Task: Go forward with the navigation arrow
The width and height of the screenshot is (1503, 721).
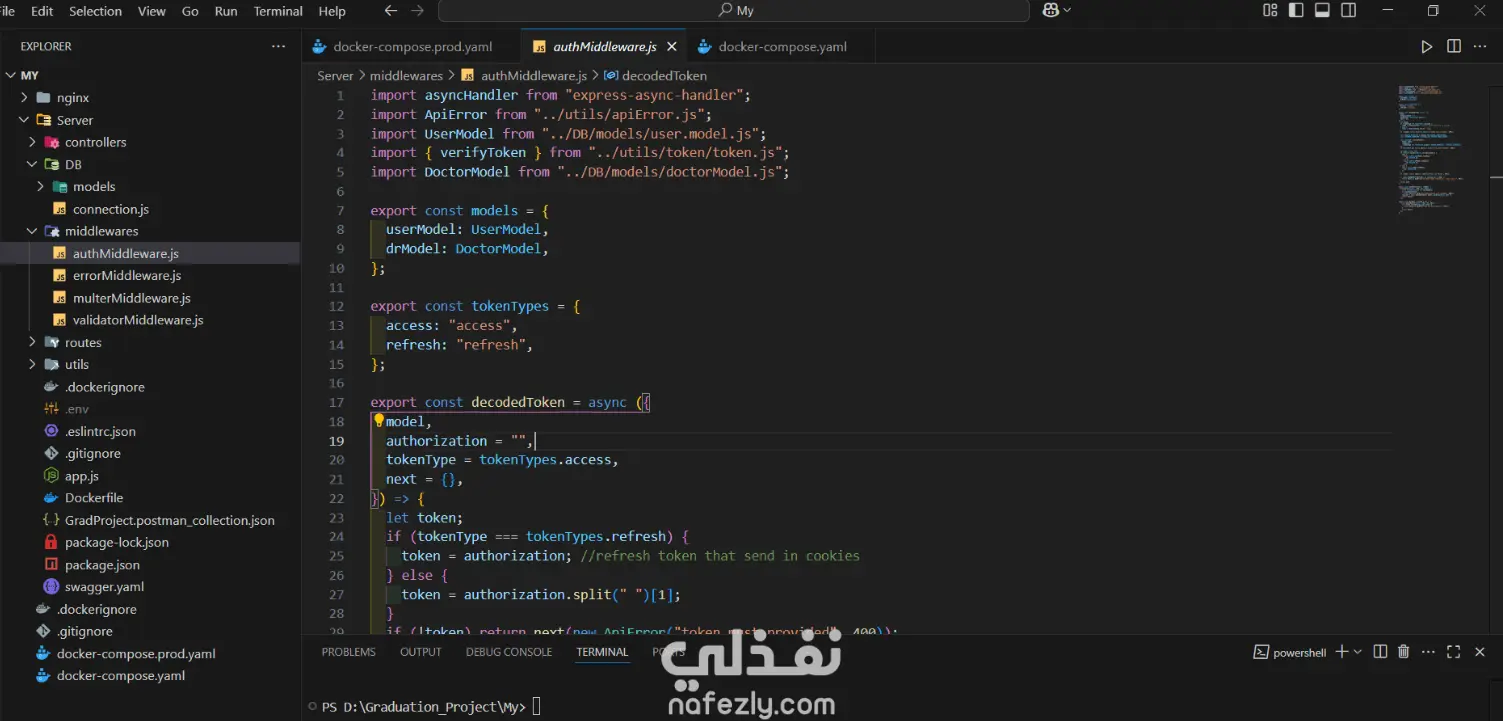Action: click(x=416, y=10)
